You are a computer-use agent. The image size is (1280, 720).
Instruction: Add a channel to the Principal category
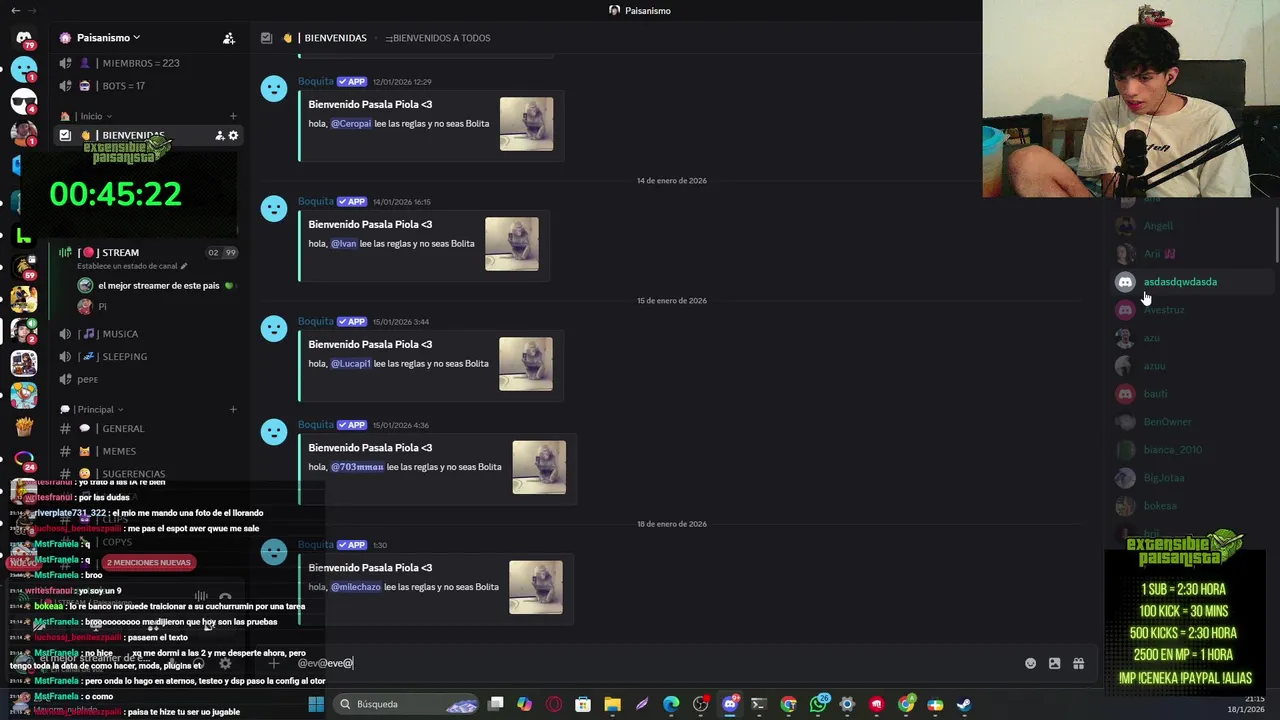pyautogui.click(x=233, y=410)
